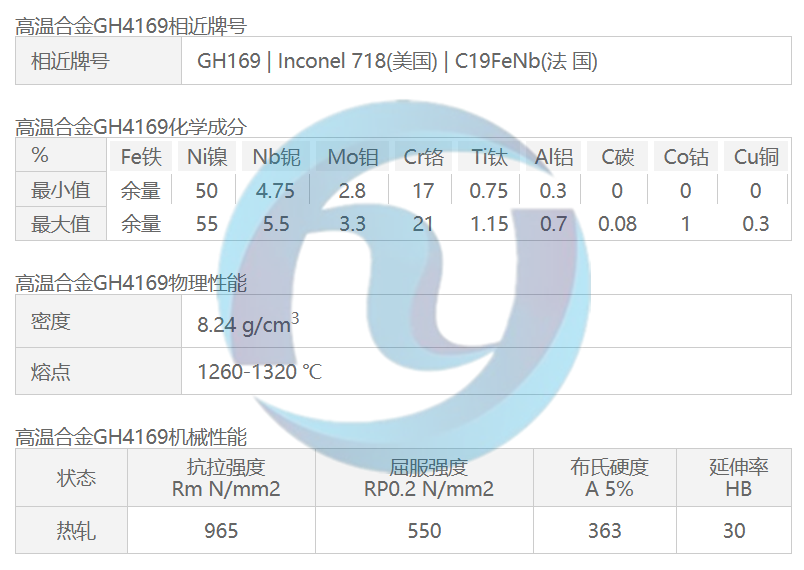Click the C碳 column header
This screenshot has width=804, height=570.
[x=617, y=157]
